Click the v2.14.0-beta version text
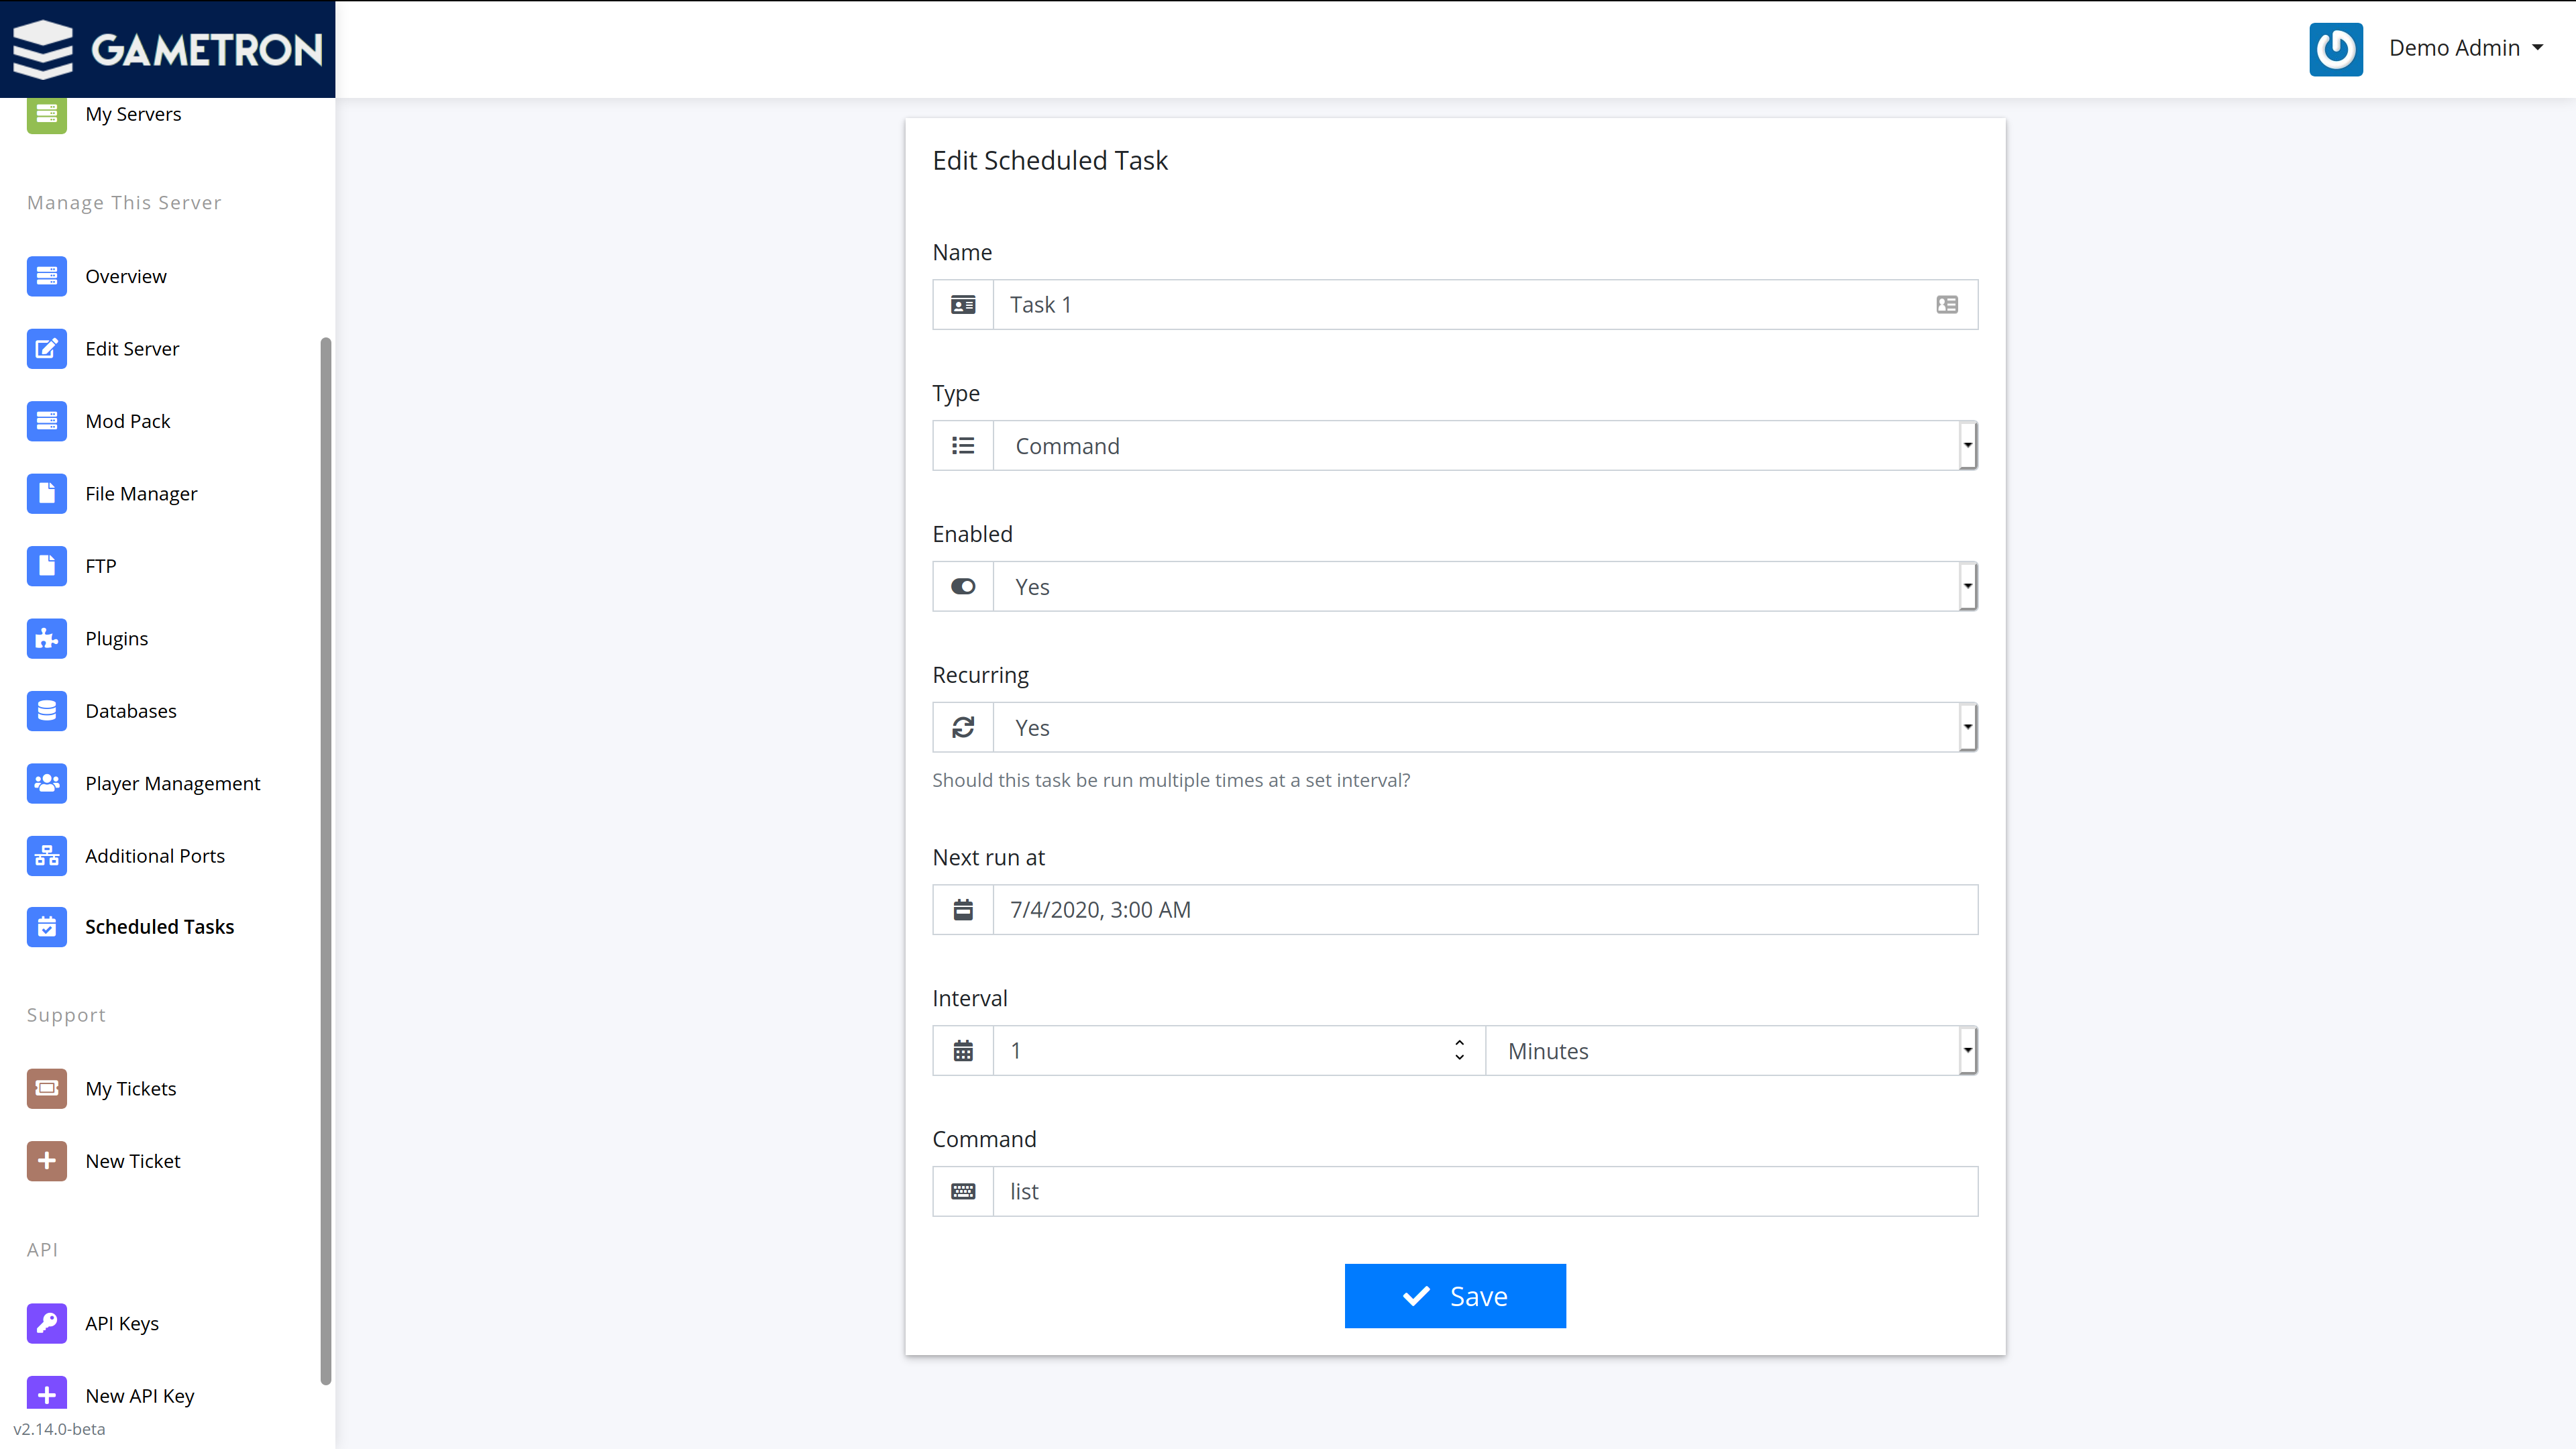The height and width of the screenshot is (1449, 2576). pos(59,1429)
